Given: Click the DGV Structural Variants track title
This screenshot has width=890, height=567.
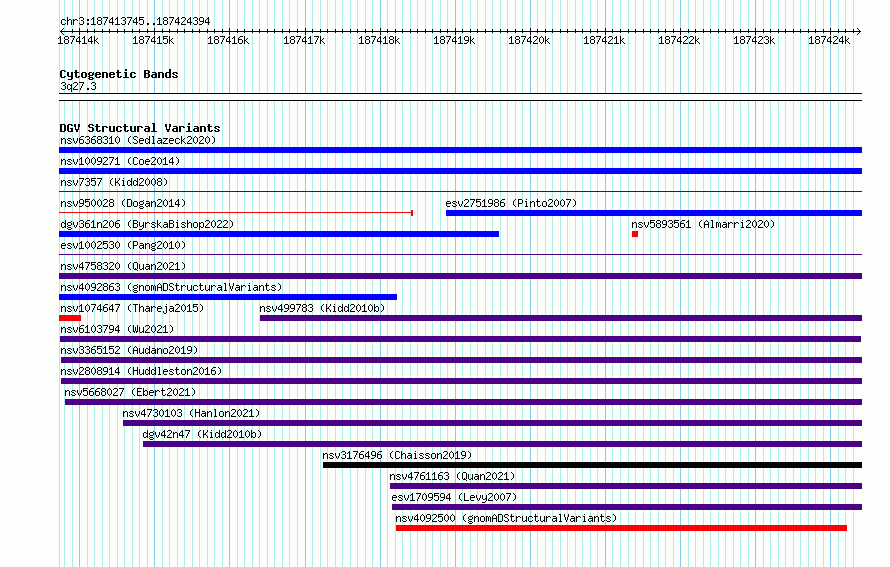Looking at the screenshot, I should pyautogui.click(x=140, y=128).
